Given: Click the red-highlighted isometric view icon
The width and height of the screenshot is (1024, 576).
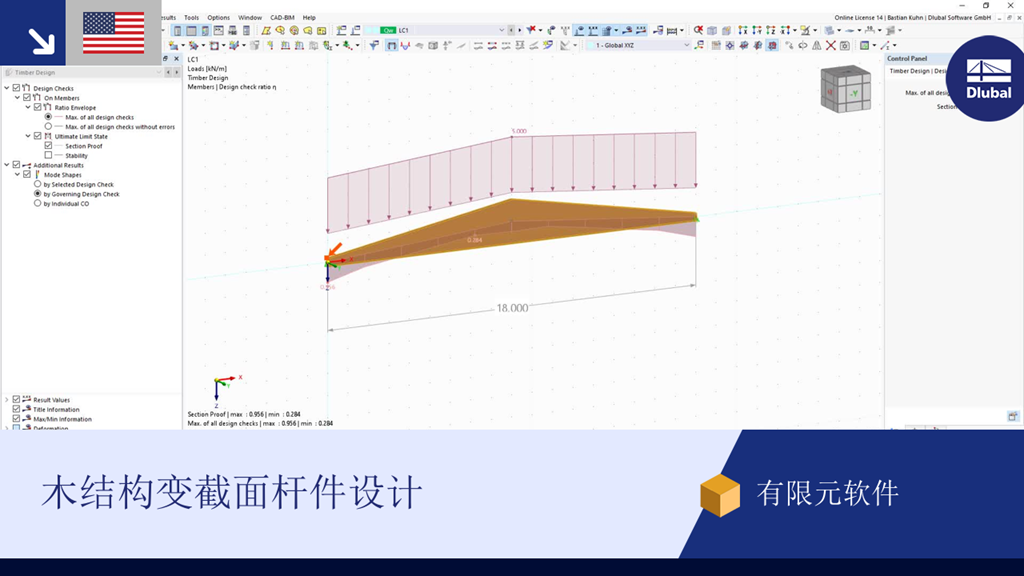Looking at the screenshot, I should point(772,45).
